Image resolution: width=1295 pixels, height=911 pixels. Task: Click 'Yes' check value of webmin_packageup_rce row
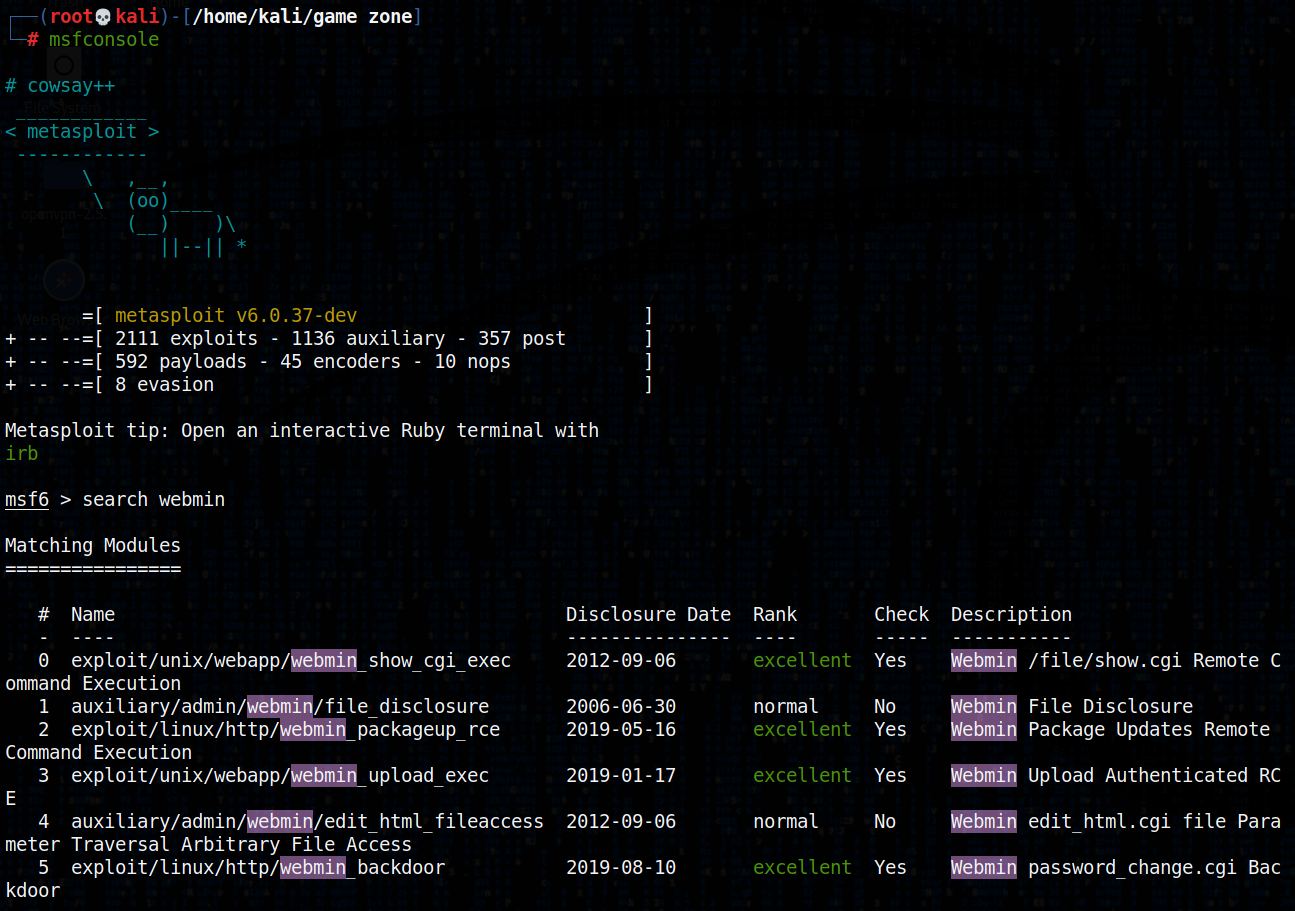pyautogui.click(x=890, y=730)
